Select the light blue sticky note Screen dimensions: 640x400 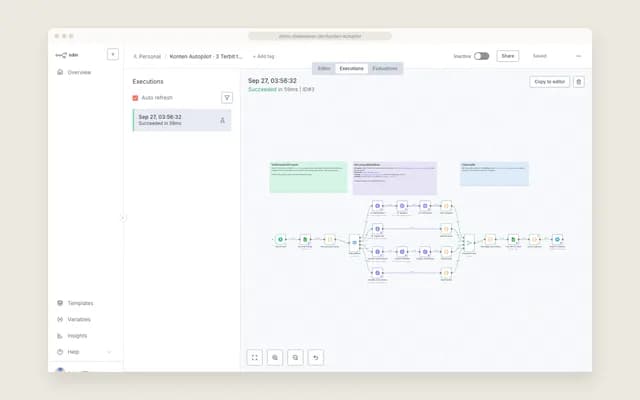click(x=494, y=174)
